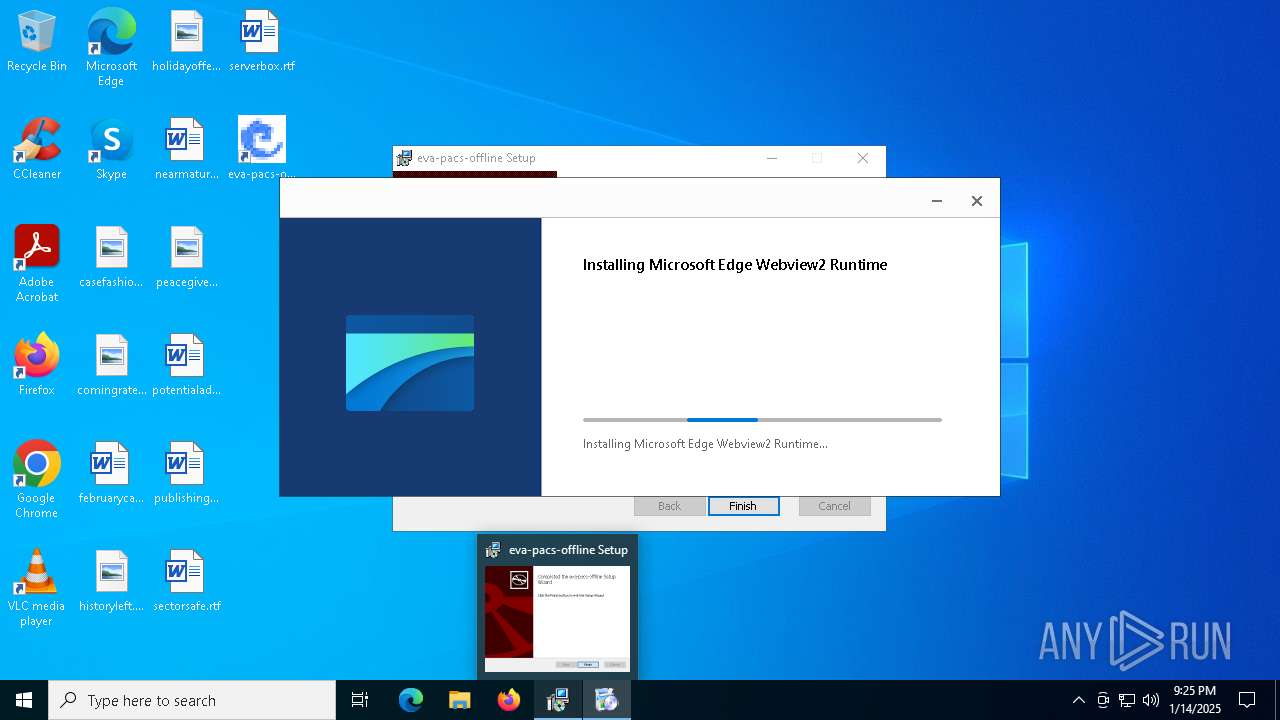Open the VLC media player shortcut

point(37,588)
